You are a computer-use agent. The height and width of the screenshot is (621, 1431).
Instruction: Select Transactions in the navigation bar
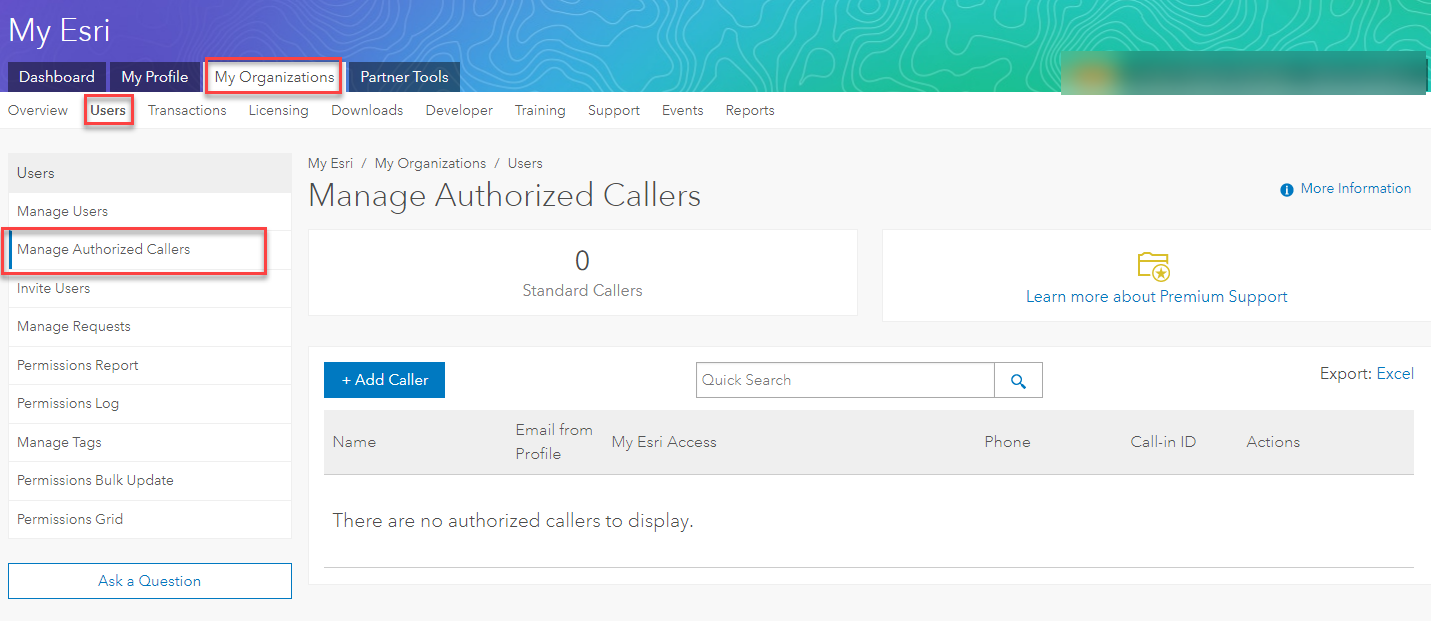pos(187,110)
